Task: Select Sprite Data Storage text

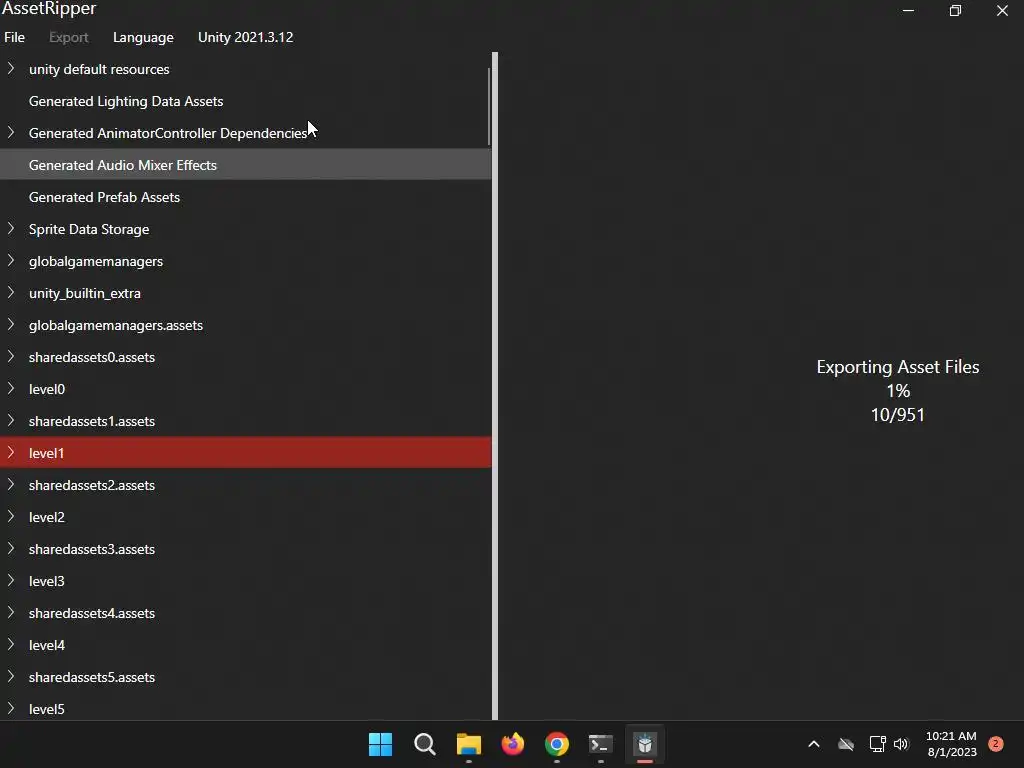Action: coord(89,229)
